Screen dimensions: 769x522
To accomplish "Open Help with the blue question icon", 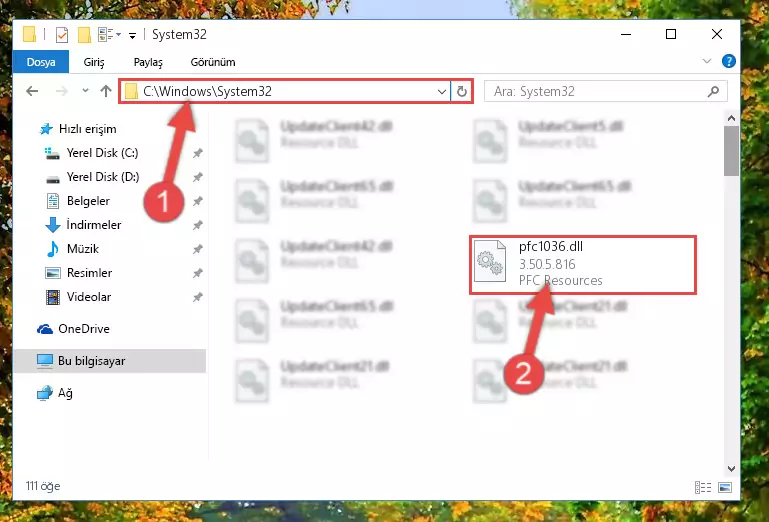I will pos(729,61).
